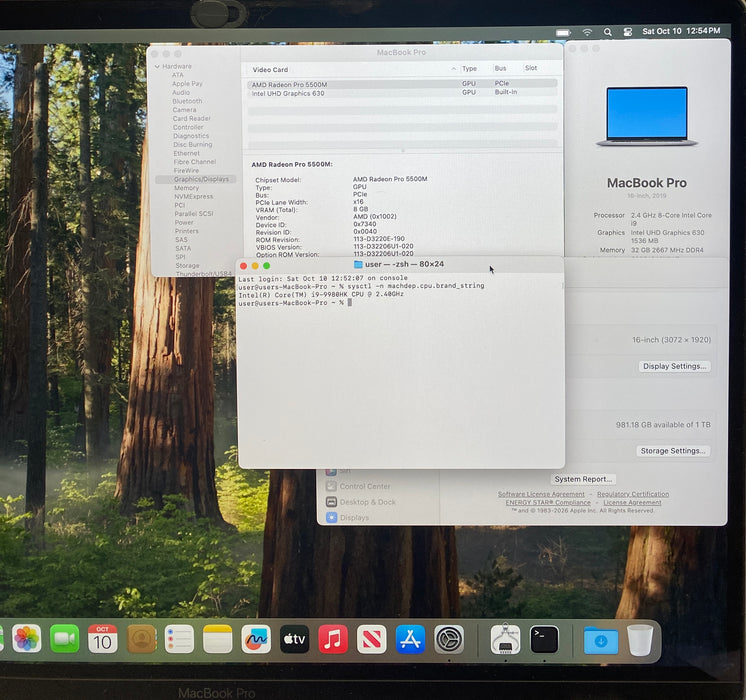The width and height of the screenshot is (746, 700).
Task: Open Spotlight search magnifier in menu bar
Action: [608, 32]
